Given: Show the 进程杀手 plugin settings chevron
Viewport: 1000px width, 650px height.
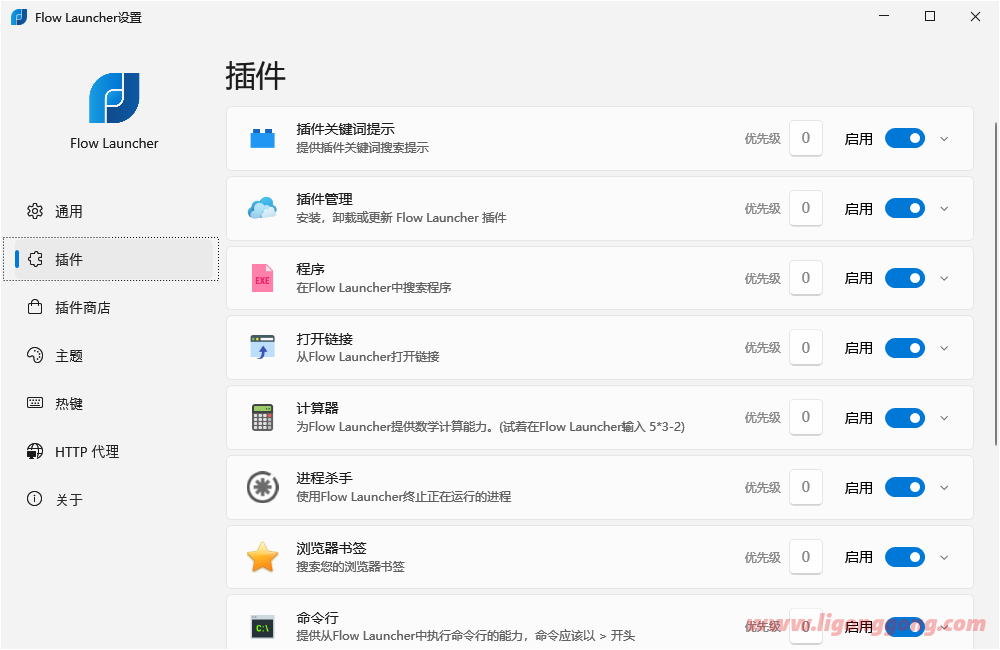Looking at the screenshot, I should [x=945, y=488].
